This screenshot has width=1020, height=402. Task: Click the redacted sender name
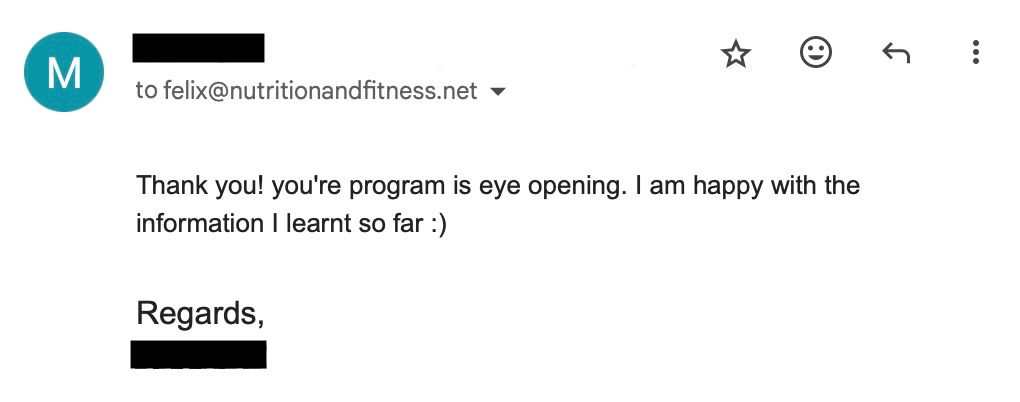coord(198,47)
